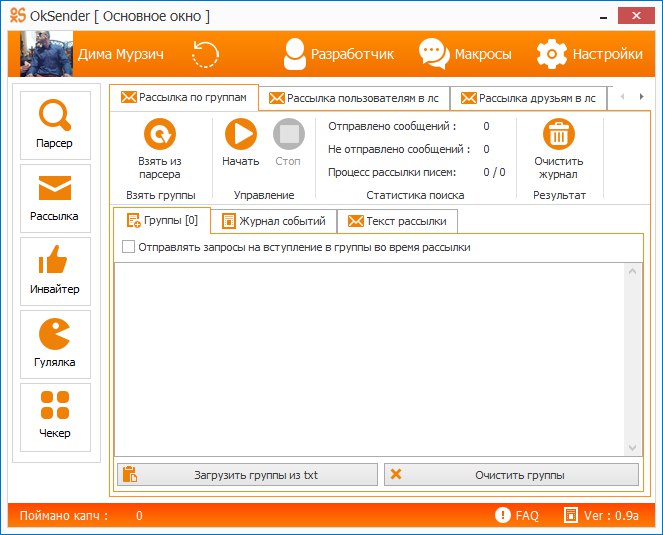Image resolution: width=663 pixels, height=535 pixels.
Task: Open the Парсер section in sidebar
Action: tap(55, 125)
